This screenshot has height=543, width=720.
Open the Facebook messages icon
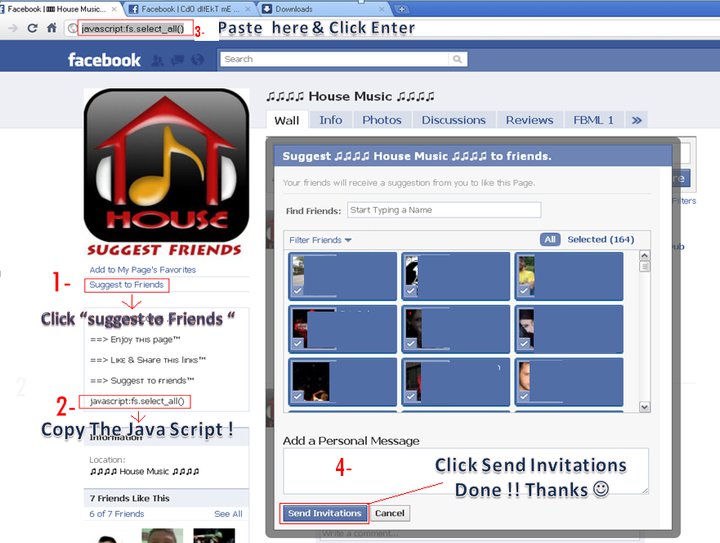(177, 60)
